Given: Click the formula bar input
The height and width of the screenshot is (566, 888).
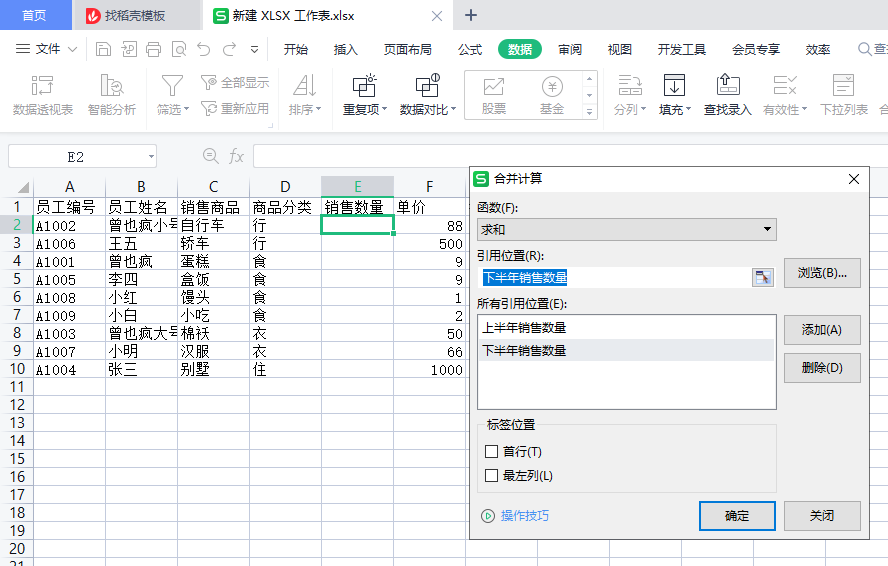Looking at the screenshot, I should tap(569, 156).
